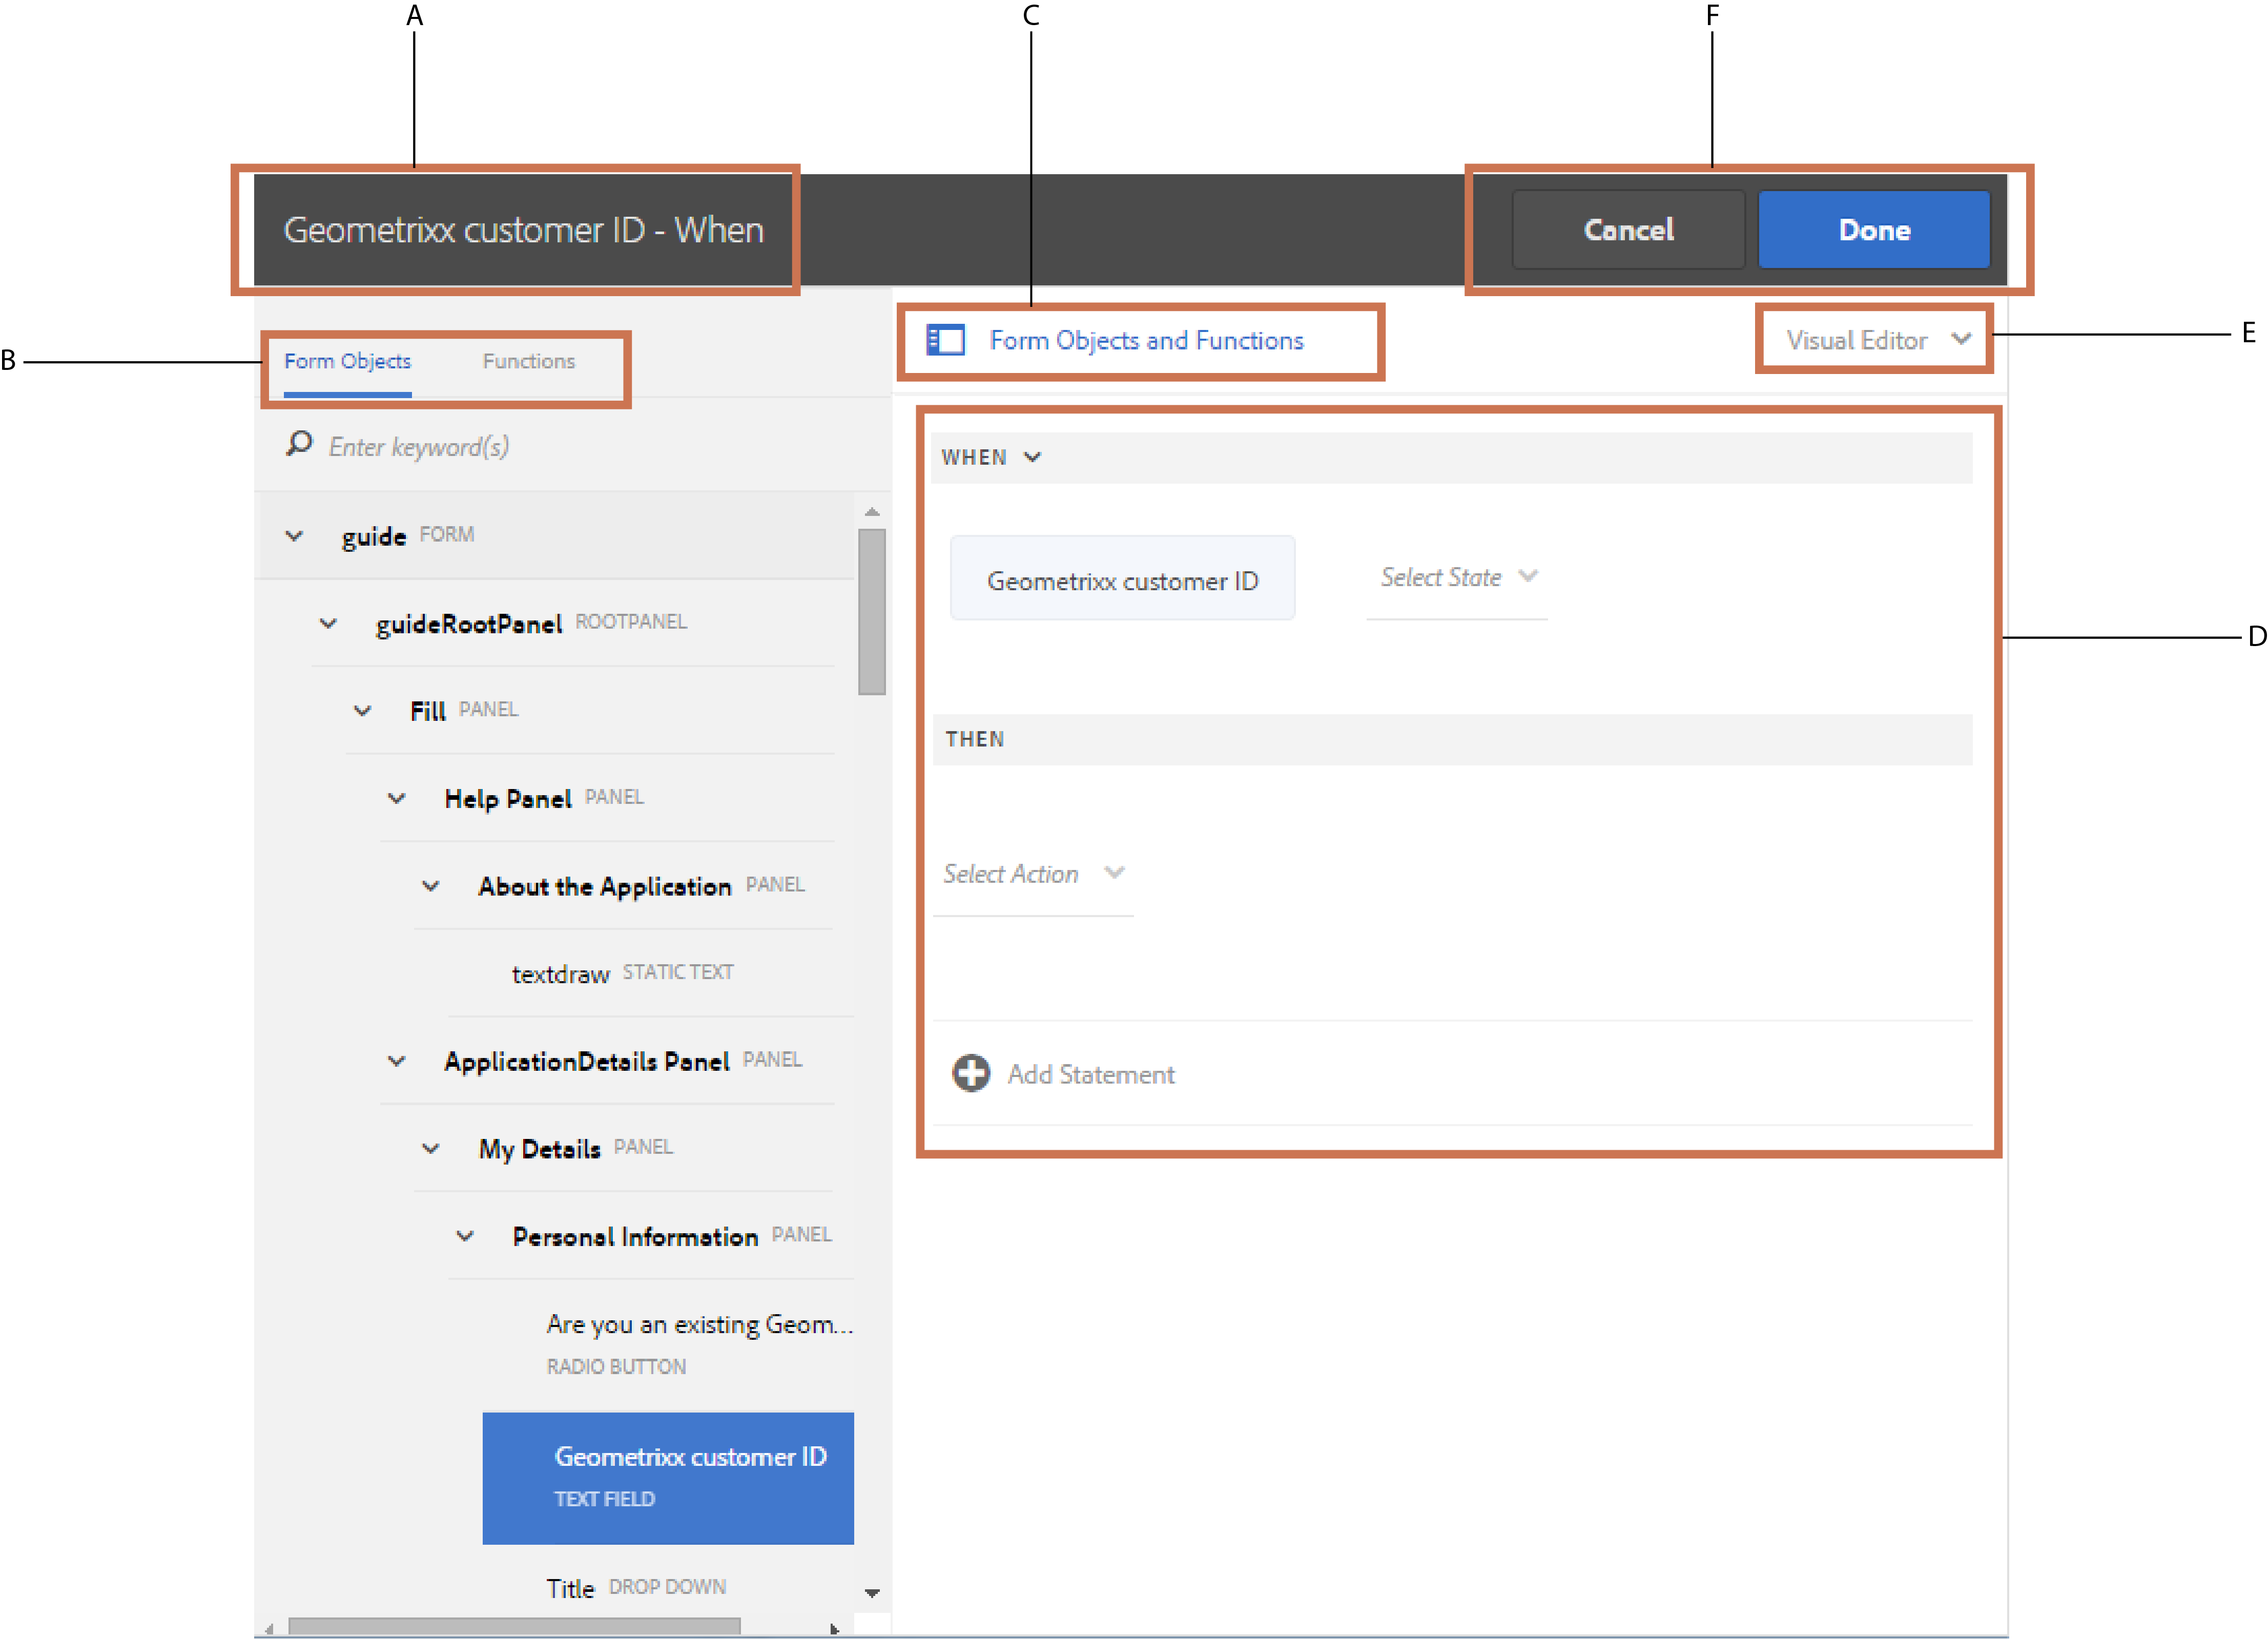Collapse the guideRootPanel node
Image resolution: width=2268 pixels, height=1639 pixels.
coord(328,624)
